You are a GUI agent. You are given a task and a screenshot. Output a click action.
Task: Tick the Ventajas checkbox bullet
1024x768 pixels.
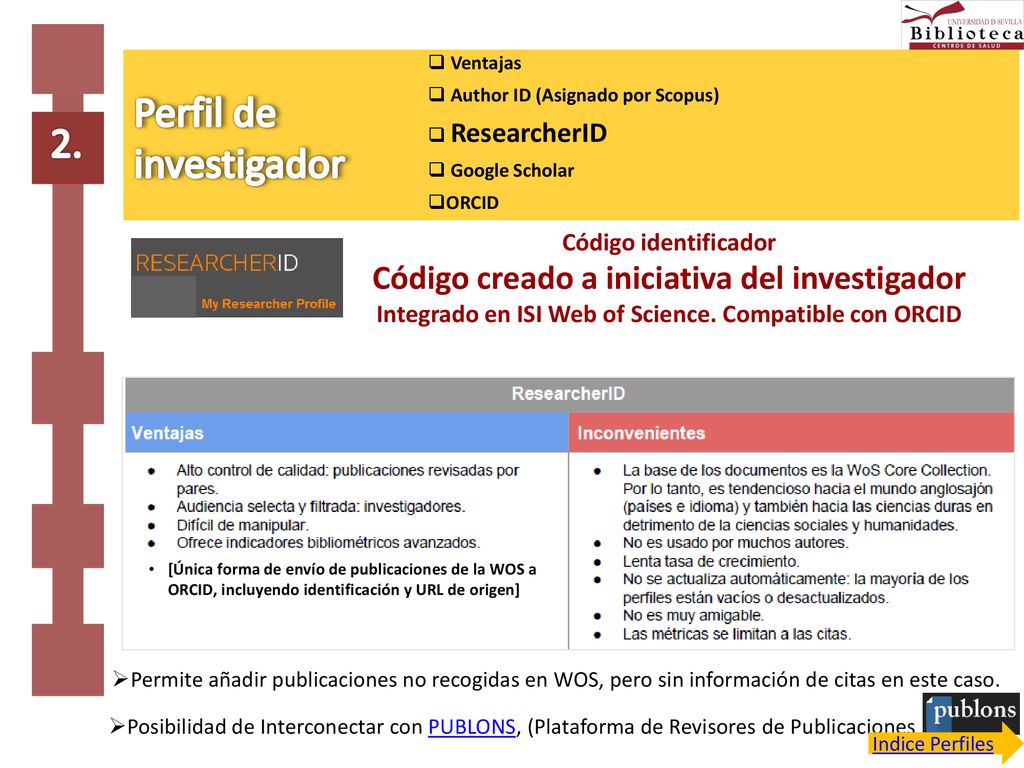click(x=436, y=62)
